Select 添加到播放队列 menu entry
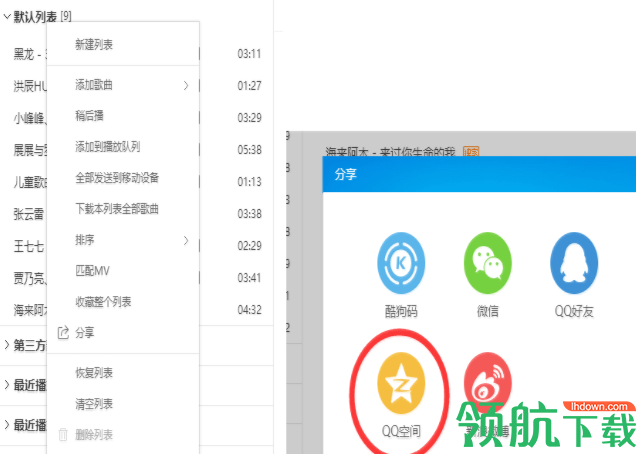Image resolution: width=636 pixels, height=454 pixels. point(107,147)
